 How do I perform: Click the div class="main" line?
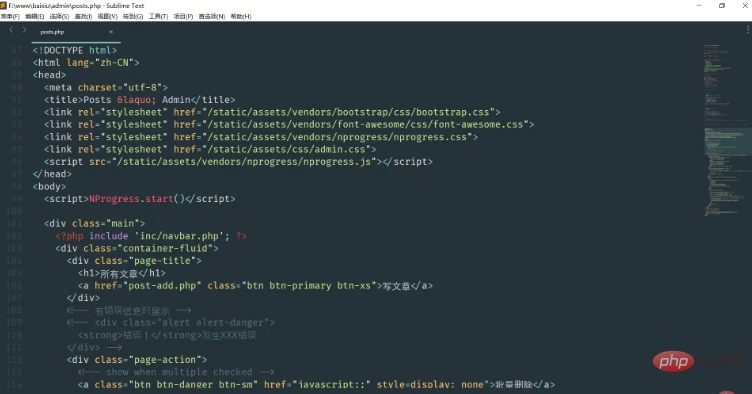pos(94,223)
